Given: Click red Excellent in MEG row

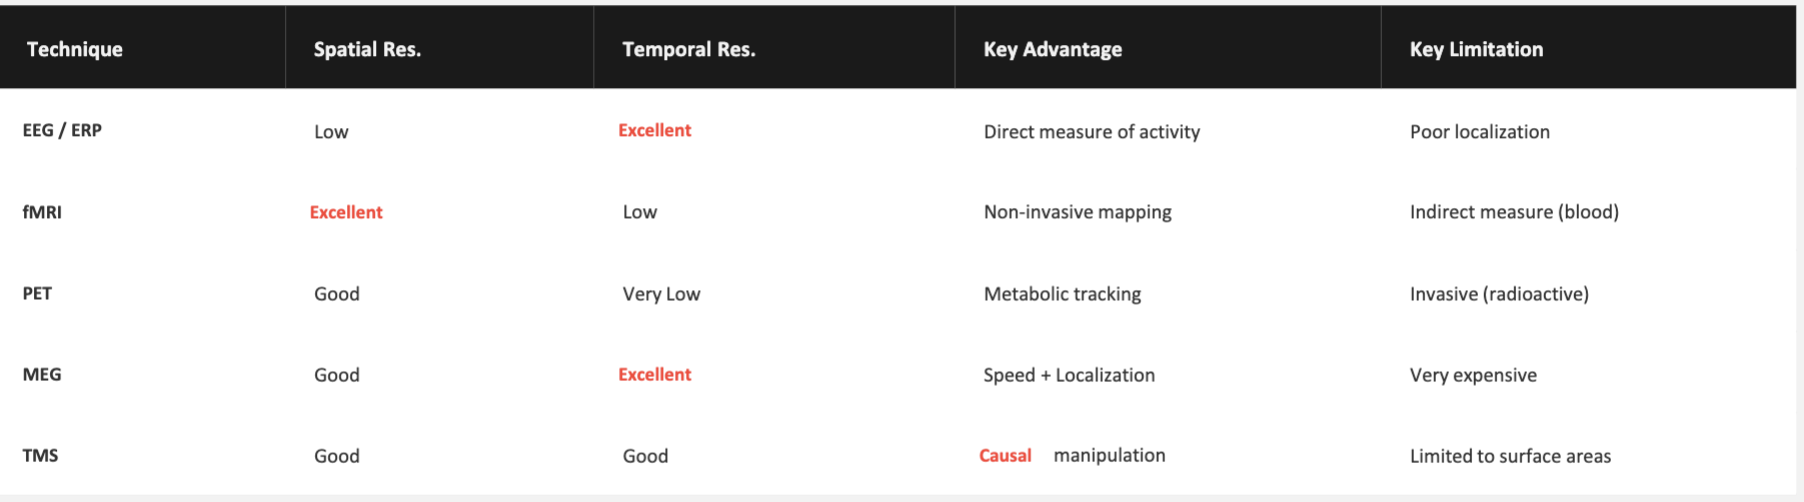Looking at the screenshot, I should point(654,374).
